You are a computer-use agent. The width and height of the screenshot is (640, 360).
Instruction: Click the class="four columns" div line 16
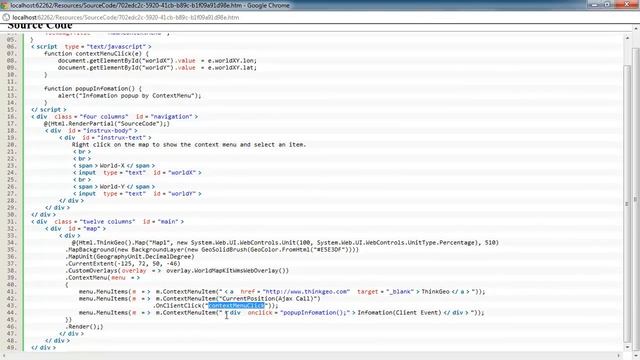click(x=114, y=117)
